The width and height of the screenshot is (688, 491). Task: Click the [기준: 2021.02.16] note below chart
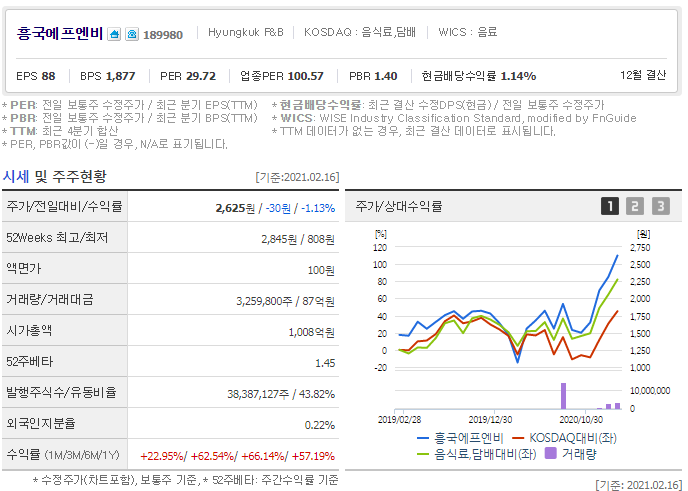(x=639, y=485)
